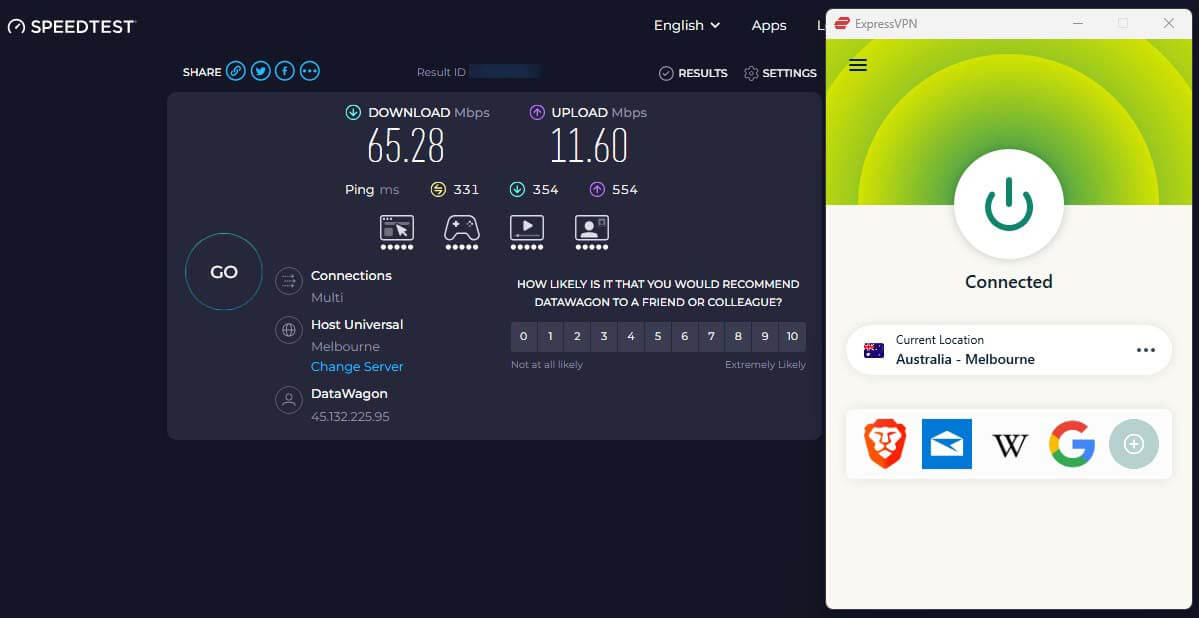Image resolution: width=1199 pixels, height=618 pixels.
Task: Click the UPLOAD Mbps label
Action: coord(599,112)
